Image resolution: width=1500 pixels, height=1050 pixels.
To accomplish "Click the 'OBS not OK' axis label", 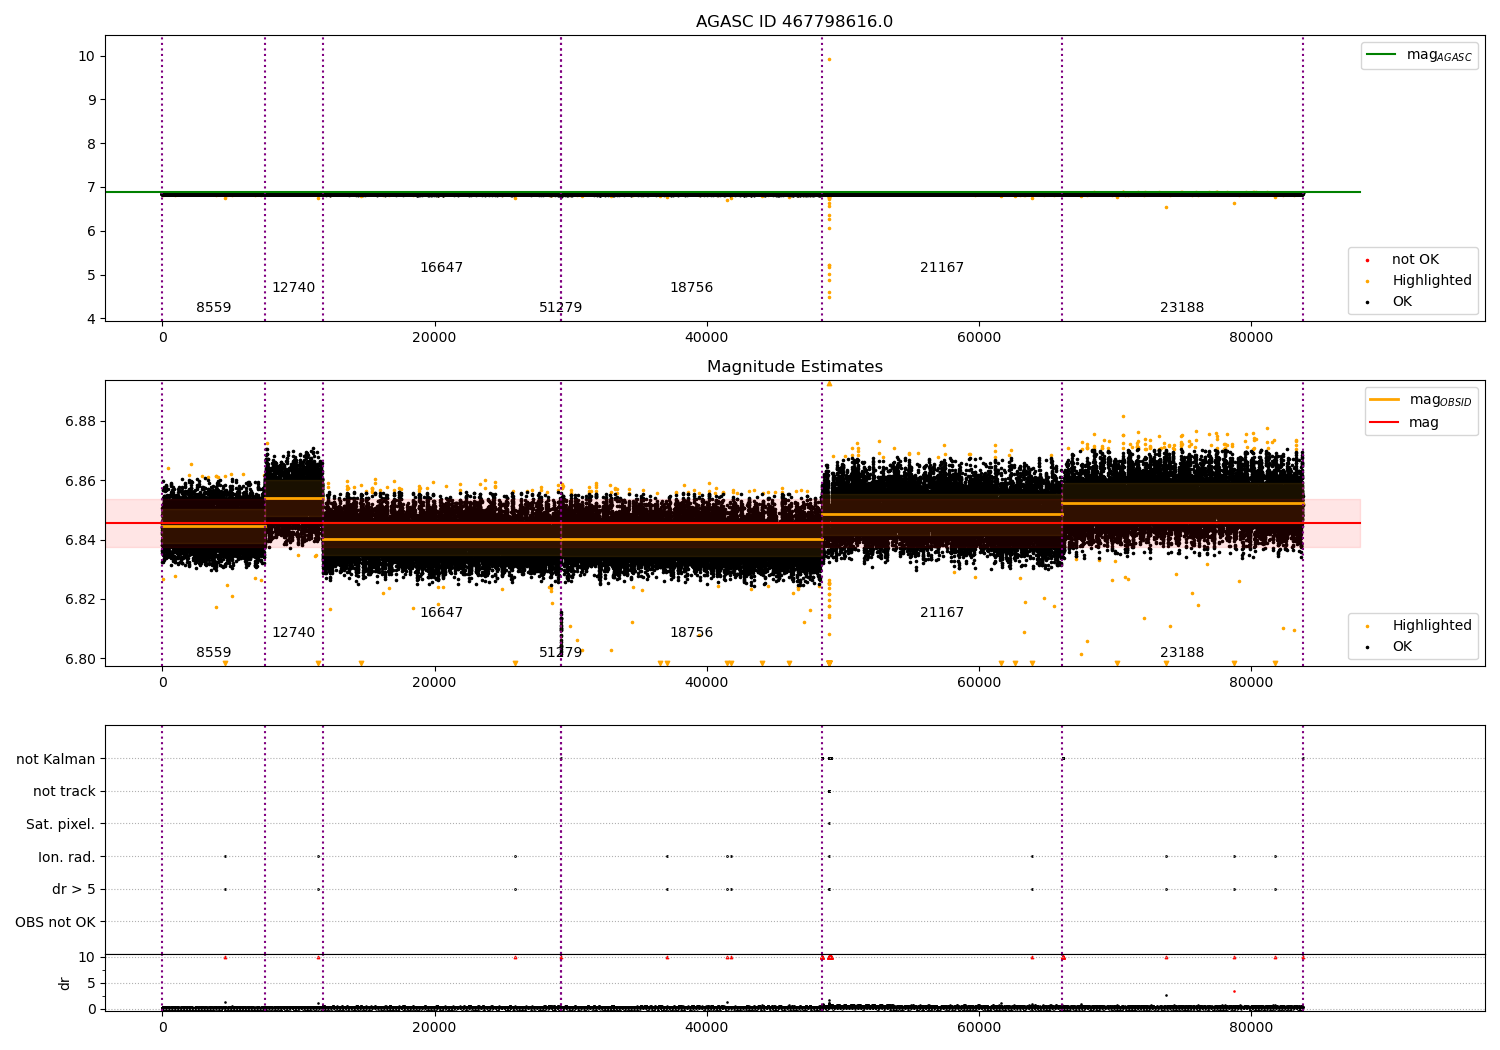I will (x=56, y=922).
